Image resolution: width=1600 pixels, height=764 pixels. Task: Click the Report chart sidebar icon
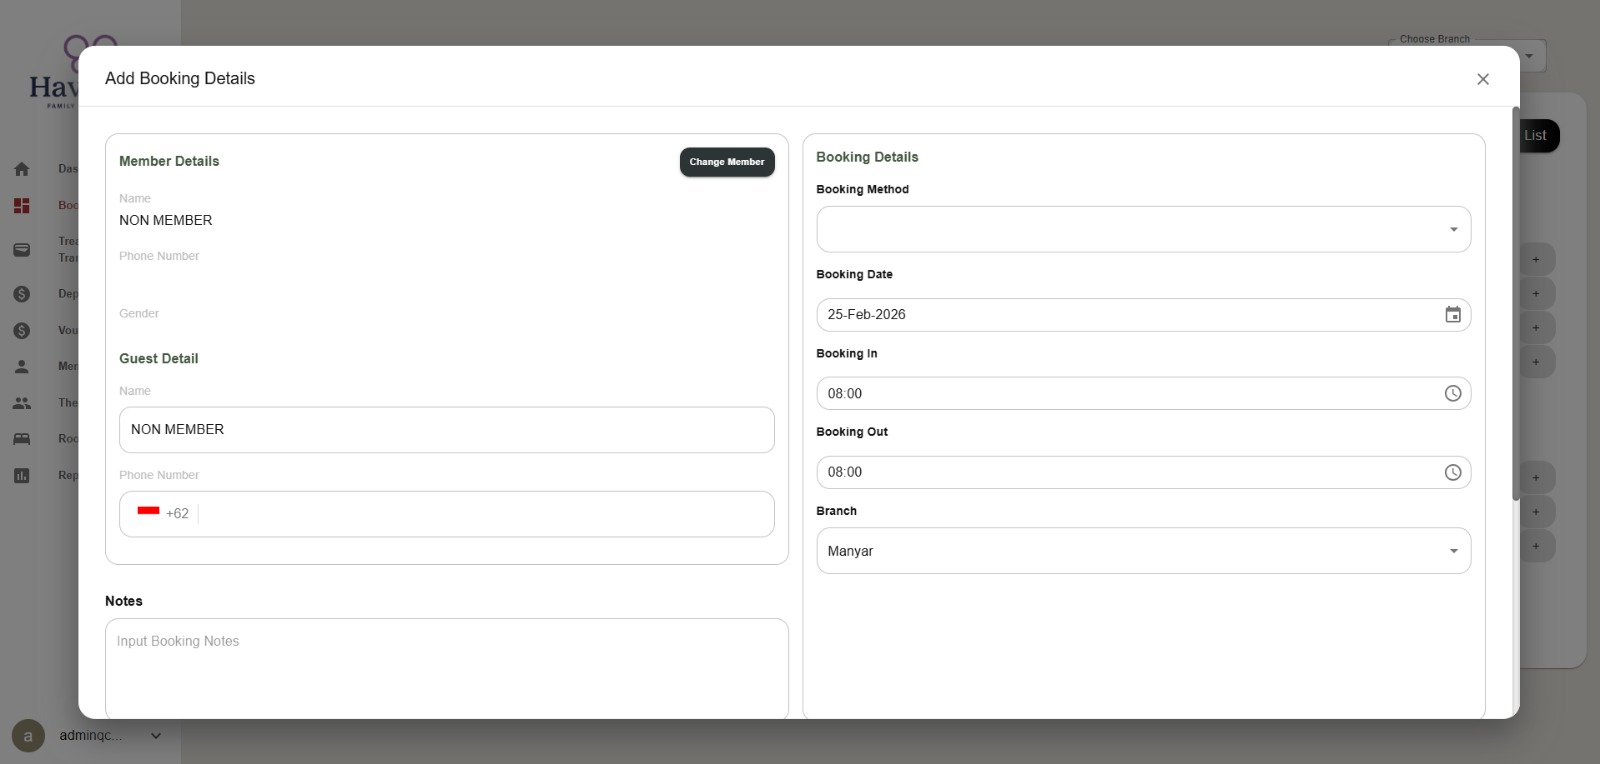tap(22, 476)
